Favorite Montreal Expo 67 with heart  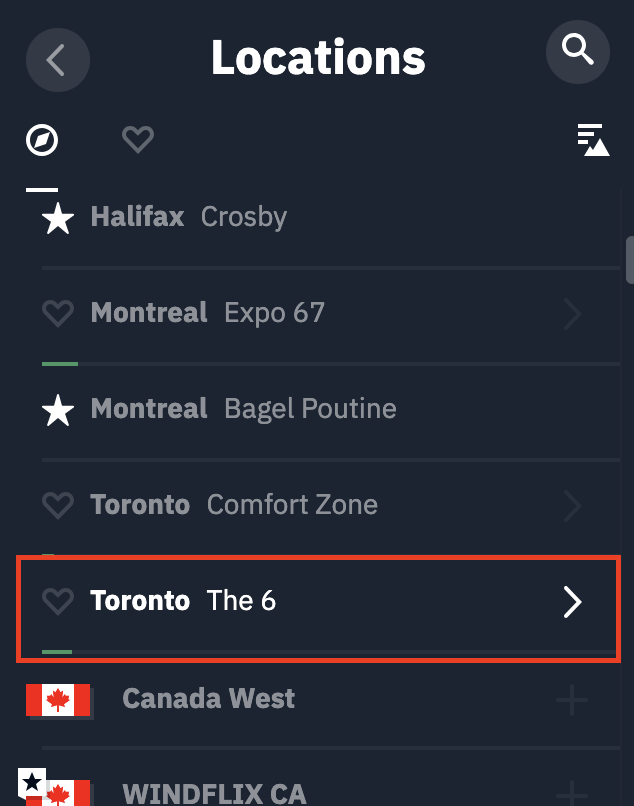coord(58,314)
